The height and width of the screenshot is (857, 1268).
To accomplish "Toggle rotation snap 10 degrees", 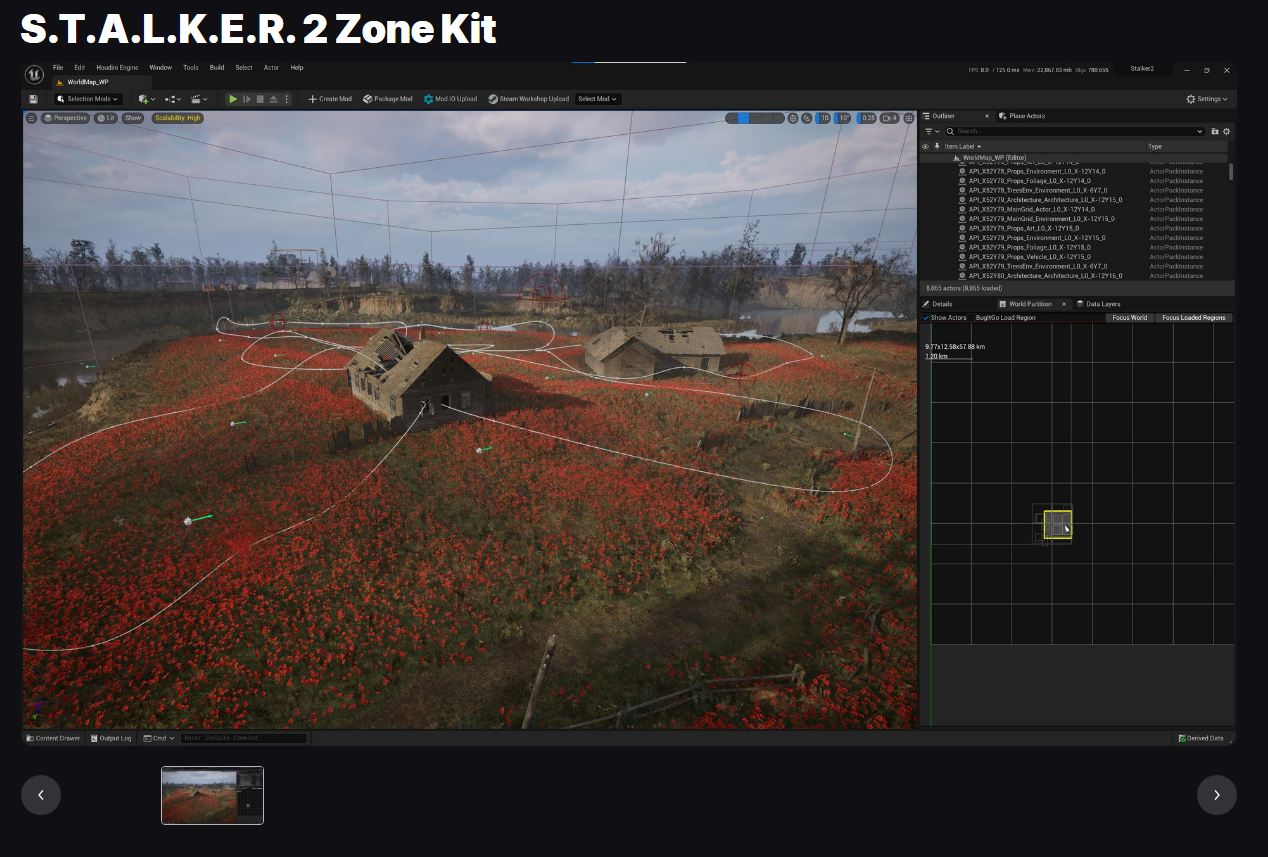I will [x=840, y=118].
